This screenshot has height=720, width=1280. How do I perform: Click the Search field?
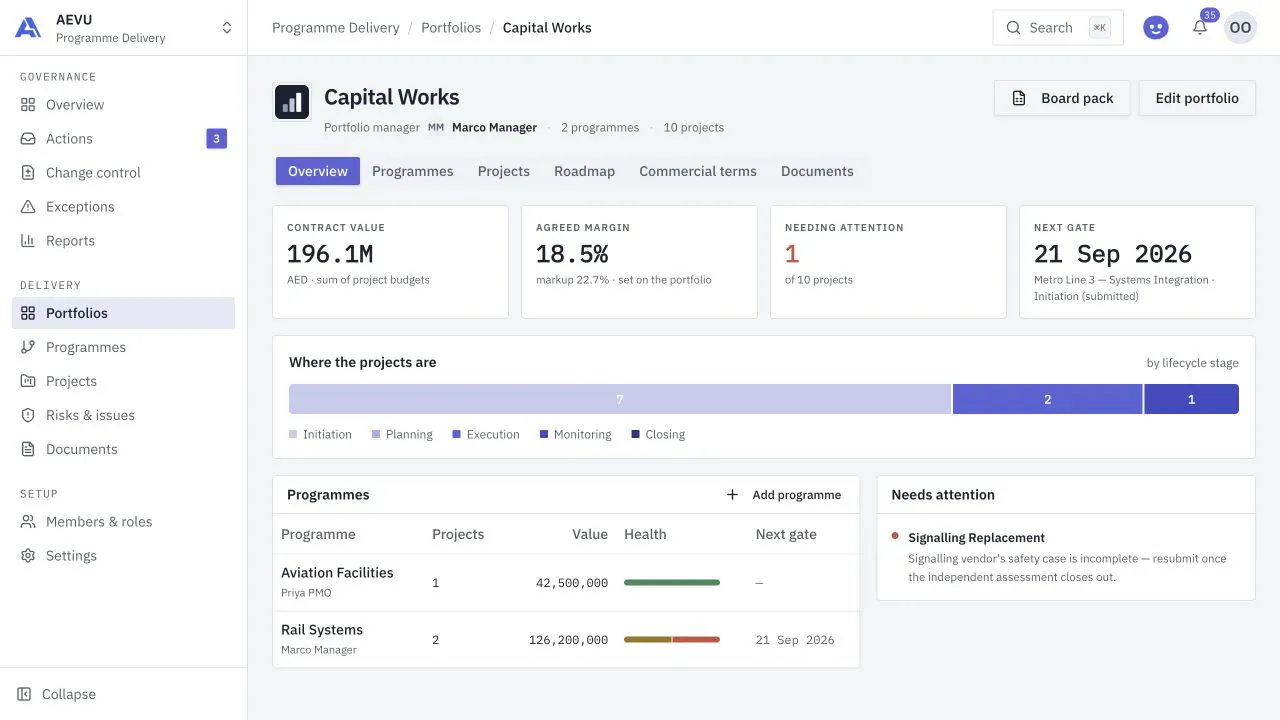click(1058, 28)
